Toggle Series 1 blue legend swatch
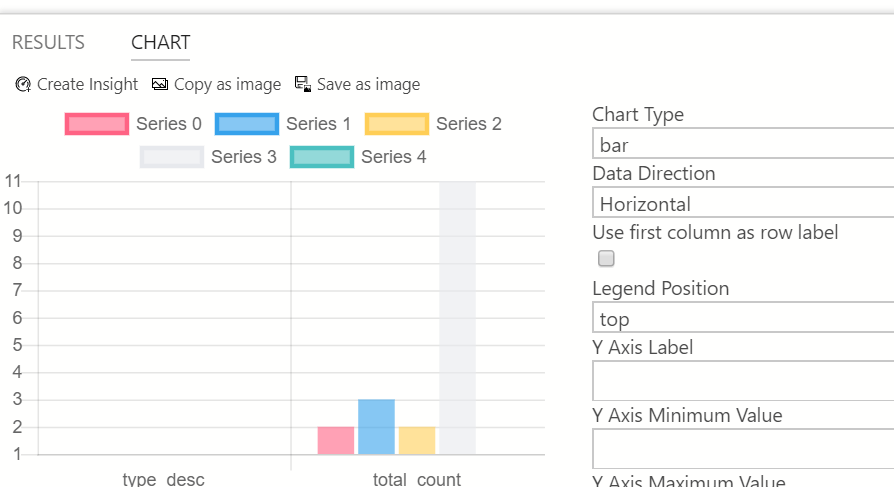 coord(247,124)
